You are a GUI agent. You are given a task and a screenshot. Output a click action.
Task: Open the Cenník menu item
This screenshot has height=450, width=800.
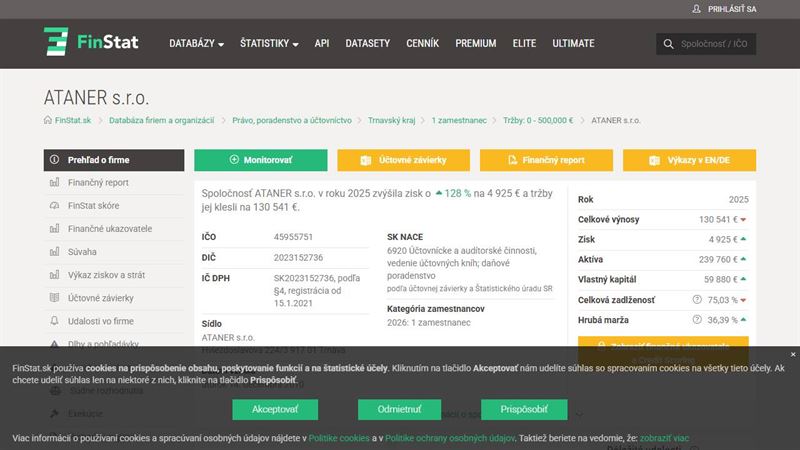pos(422,43)
